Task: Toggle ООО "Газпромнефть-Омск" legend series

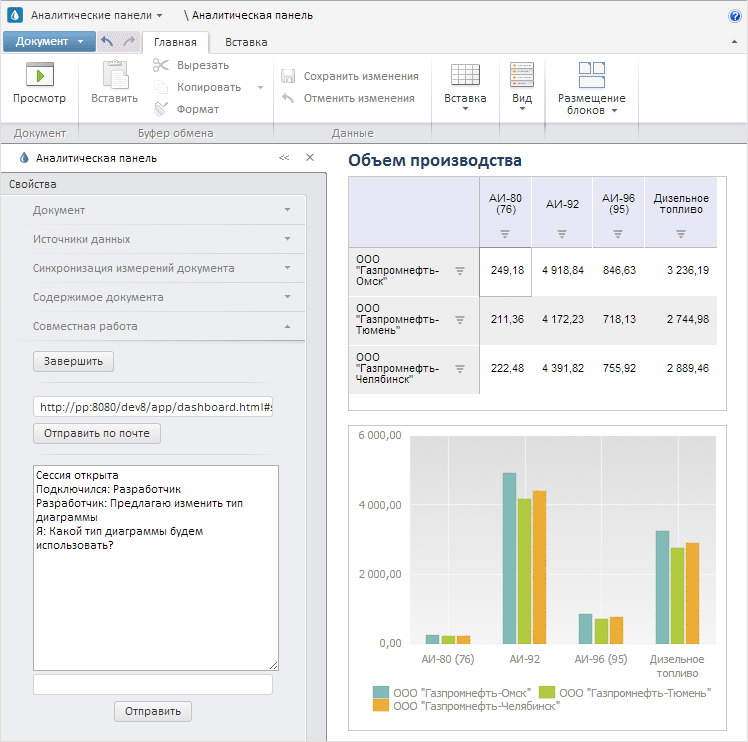Action: 380,692
